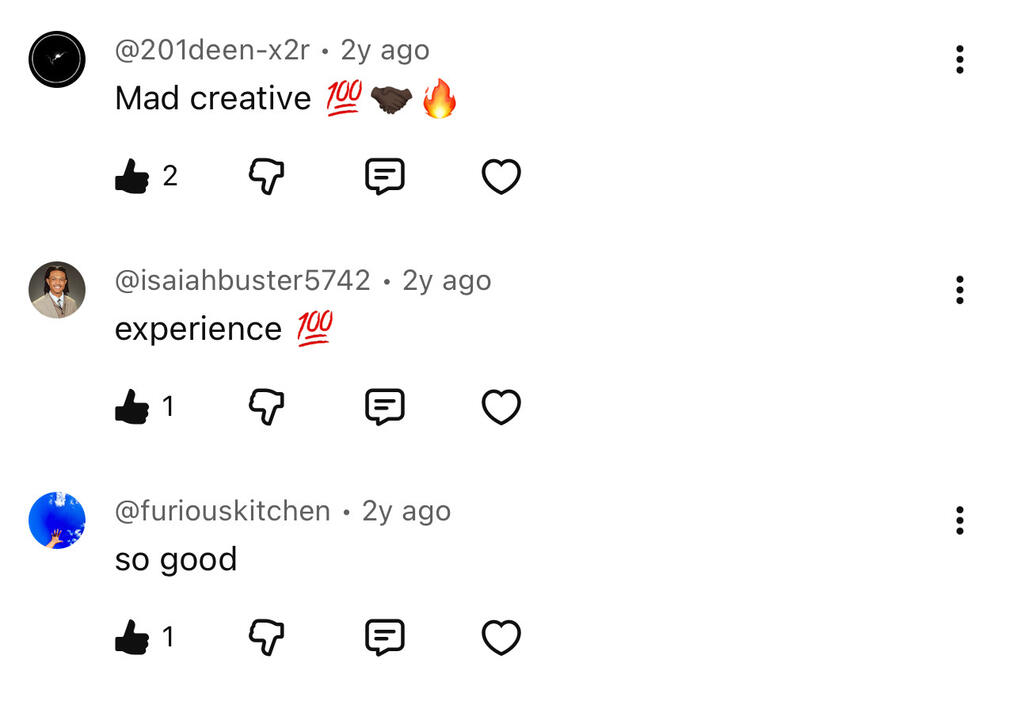Open options menu for @isaiahbuster5742 comment

click(x=959, y=290)
